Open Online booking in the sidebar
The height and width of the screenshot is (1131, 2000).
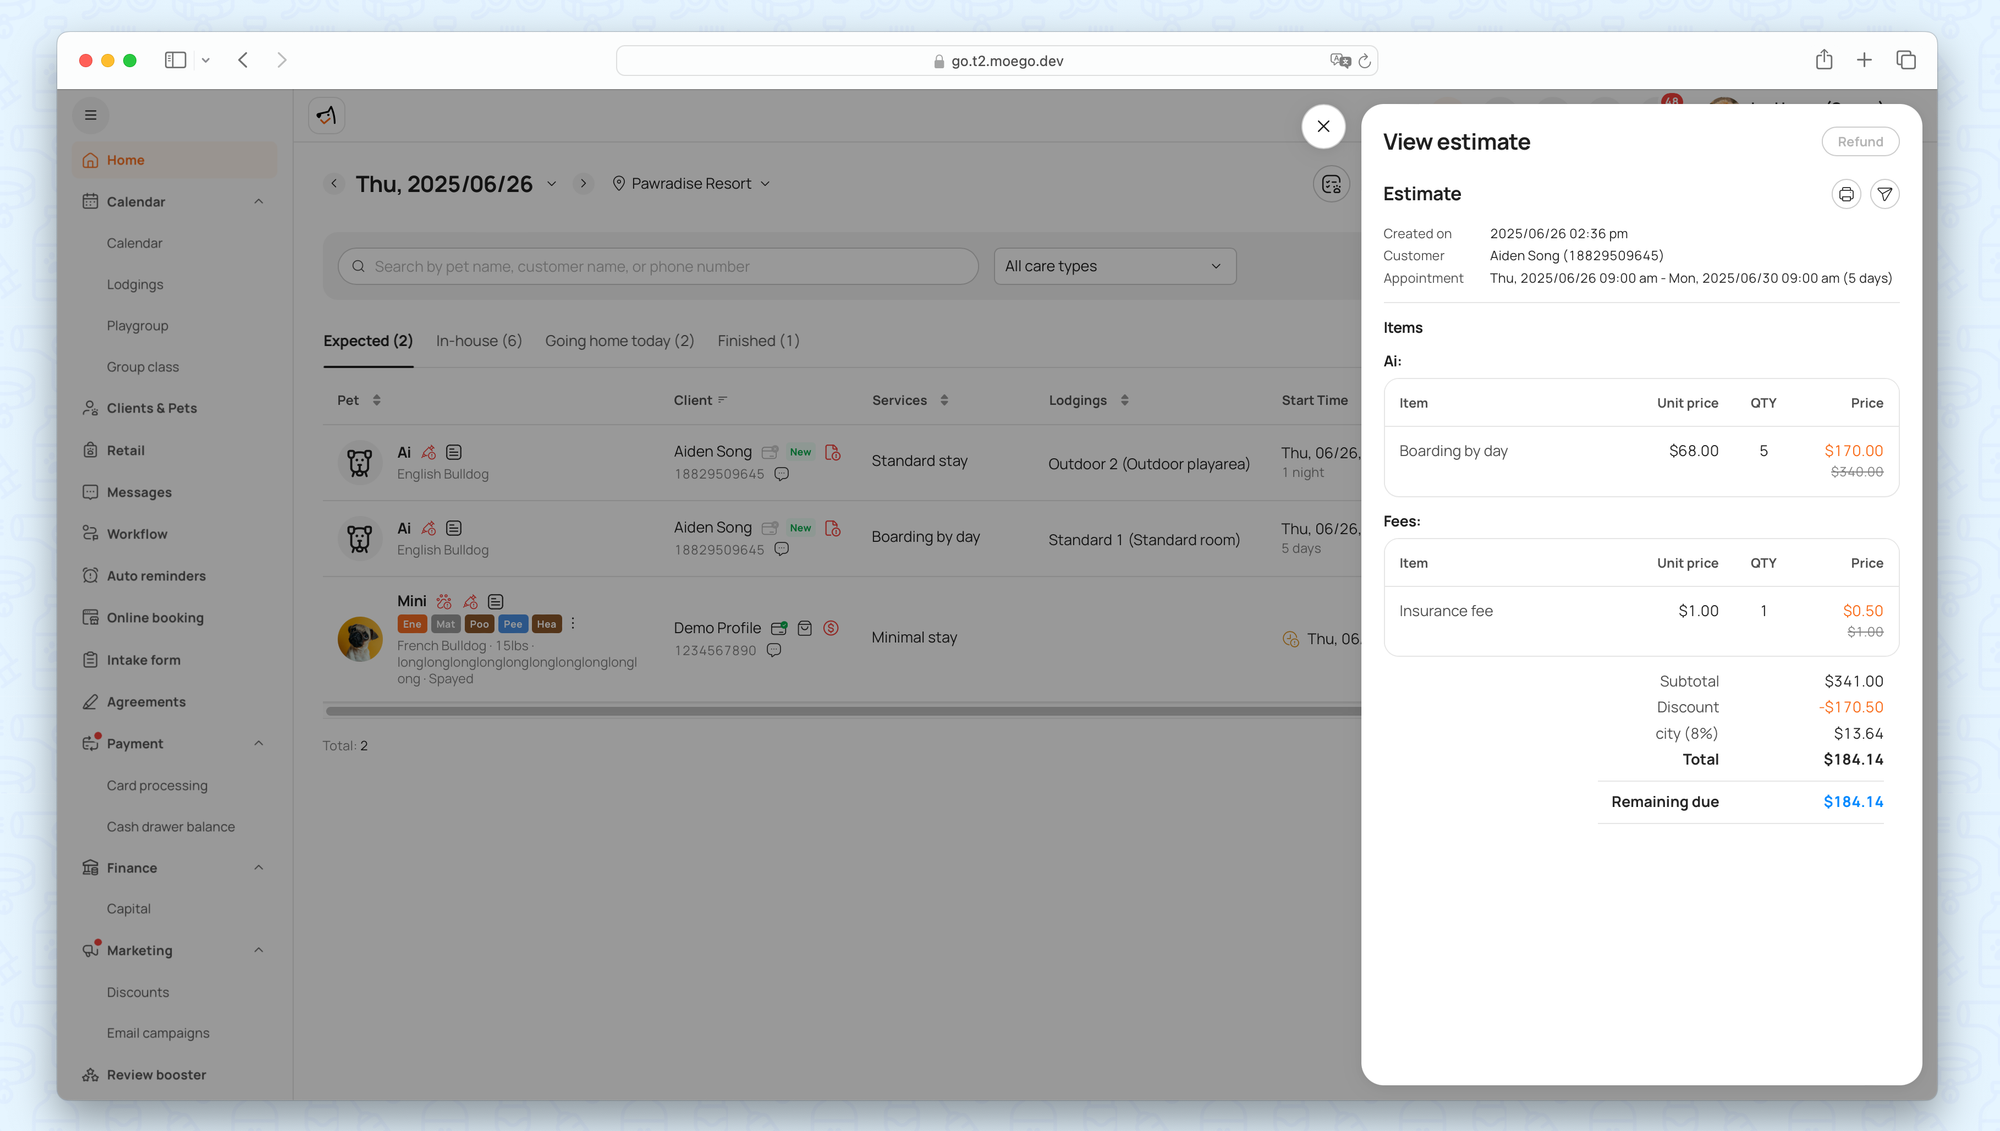point(155,618)
